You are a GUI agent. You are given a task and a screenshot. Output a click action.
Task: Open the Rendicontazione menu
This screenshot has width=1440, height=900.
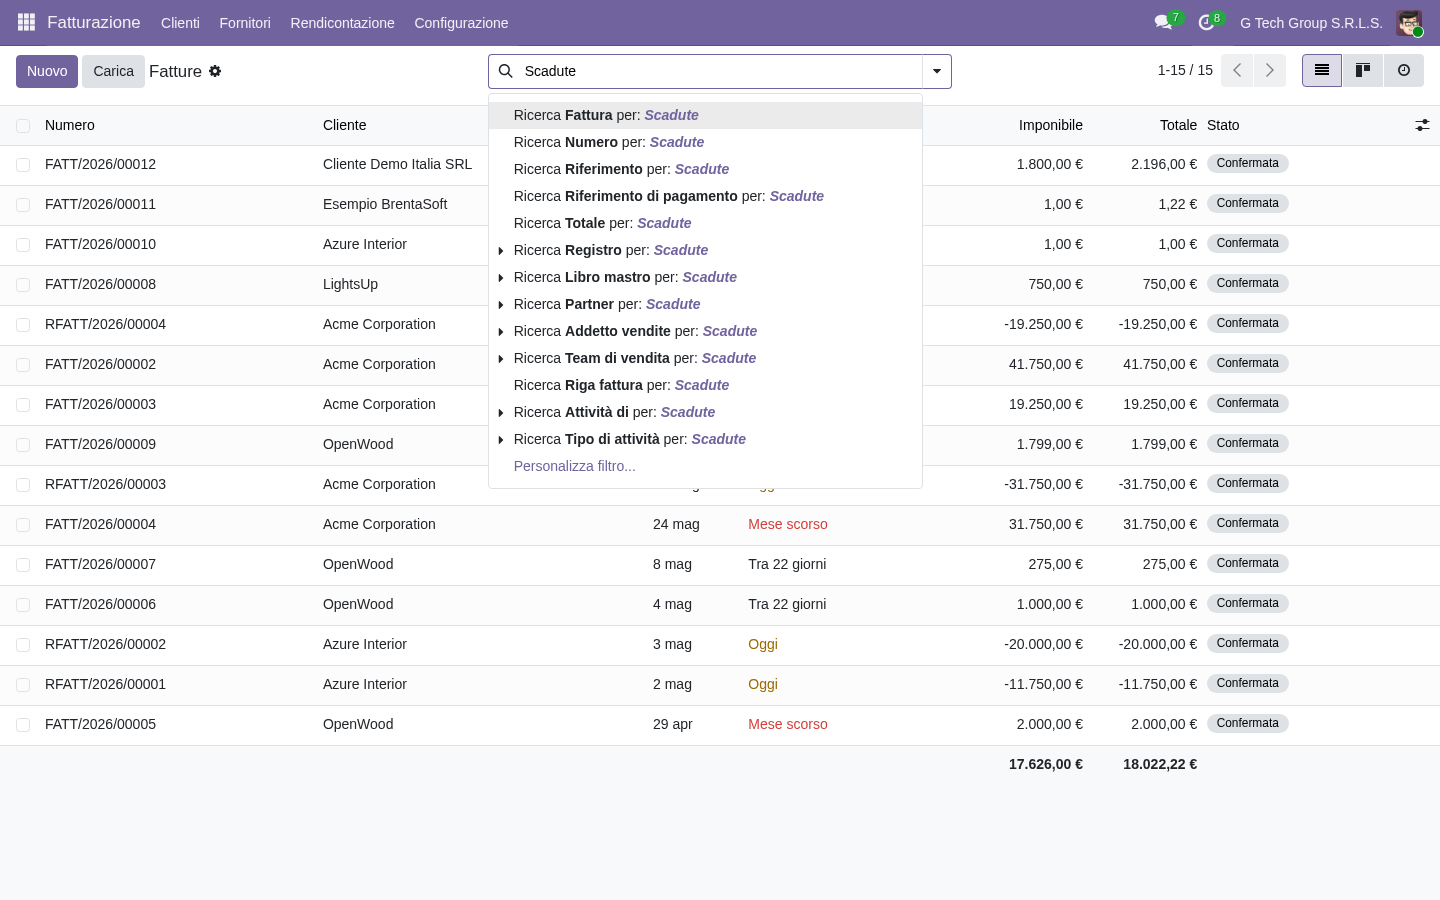click(342, 23)
